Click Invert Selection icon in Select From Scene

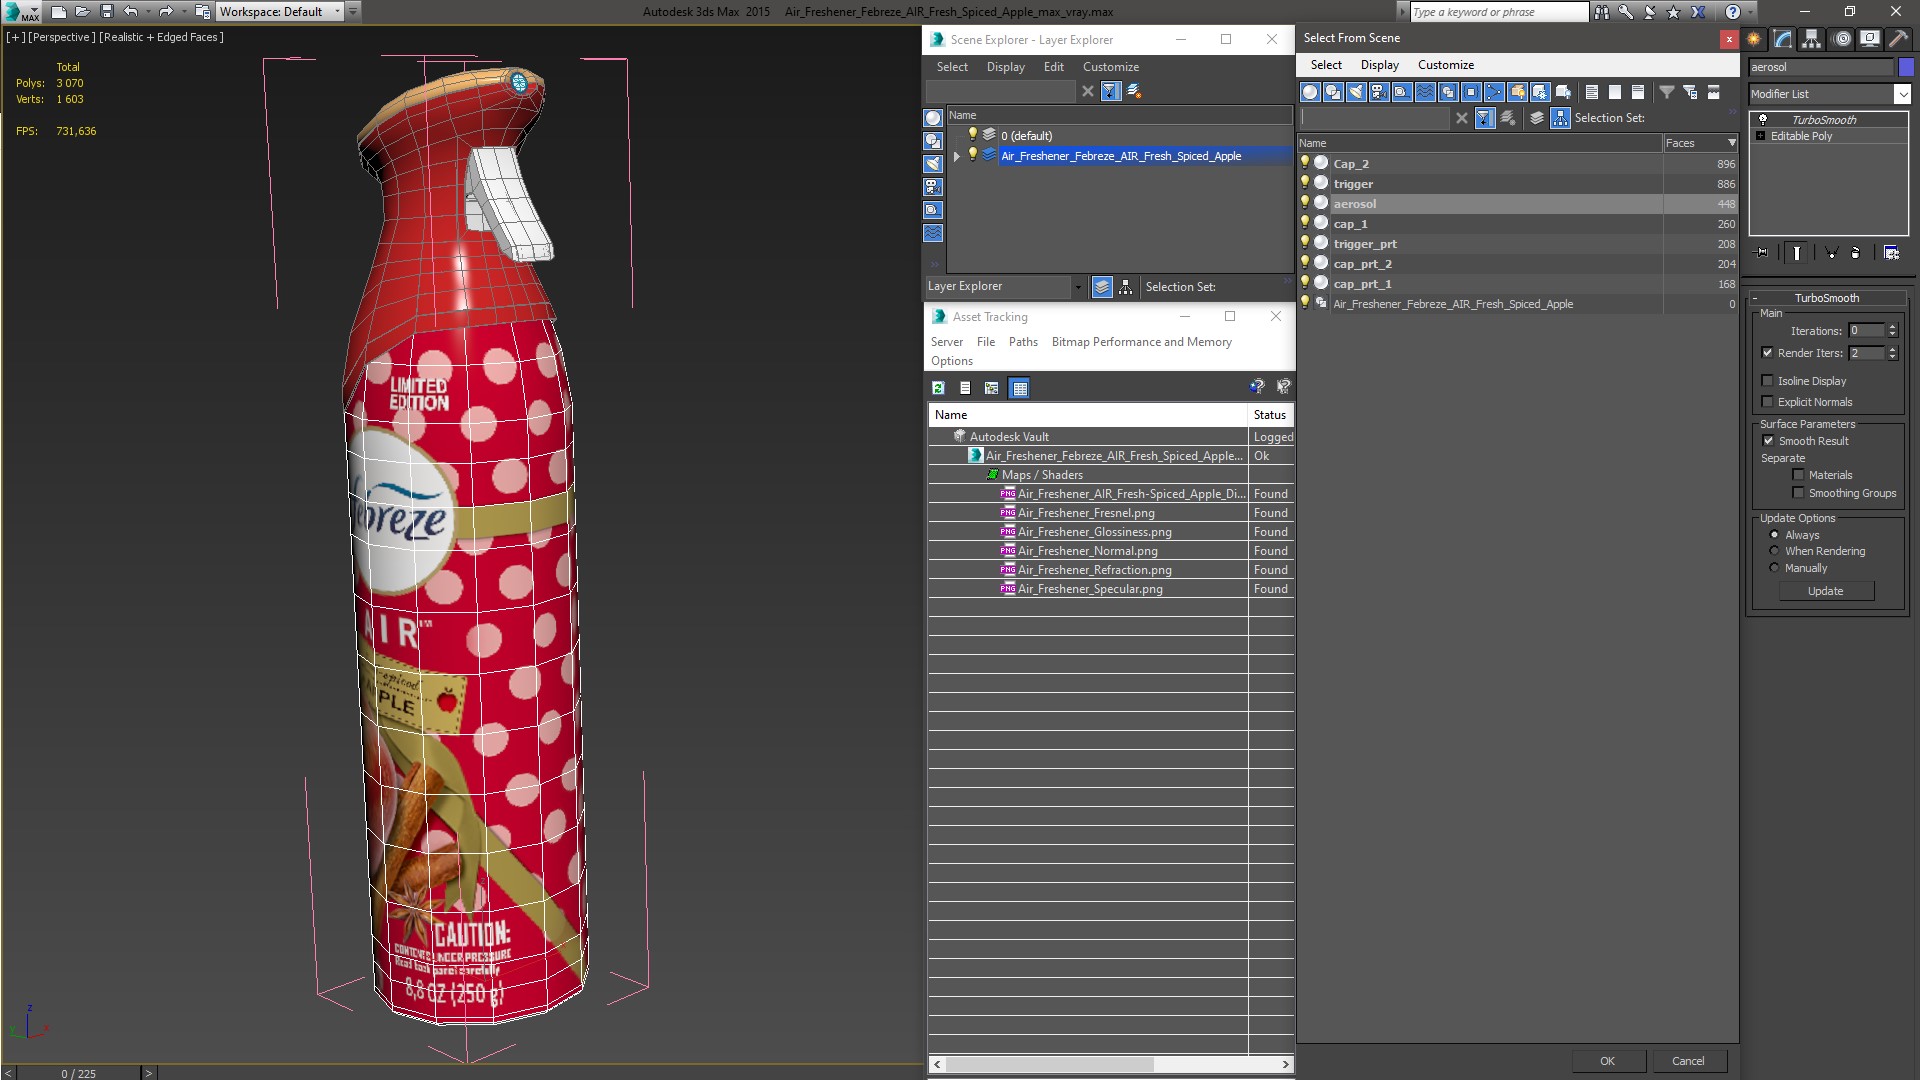coord(1638,92)
